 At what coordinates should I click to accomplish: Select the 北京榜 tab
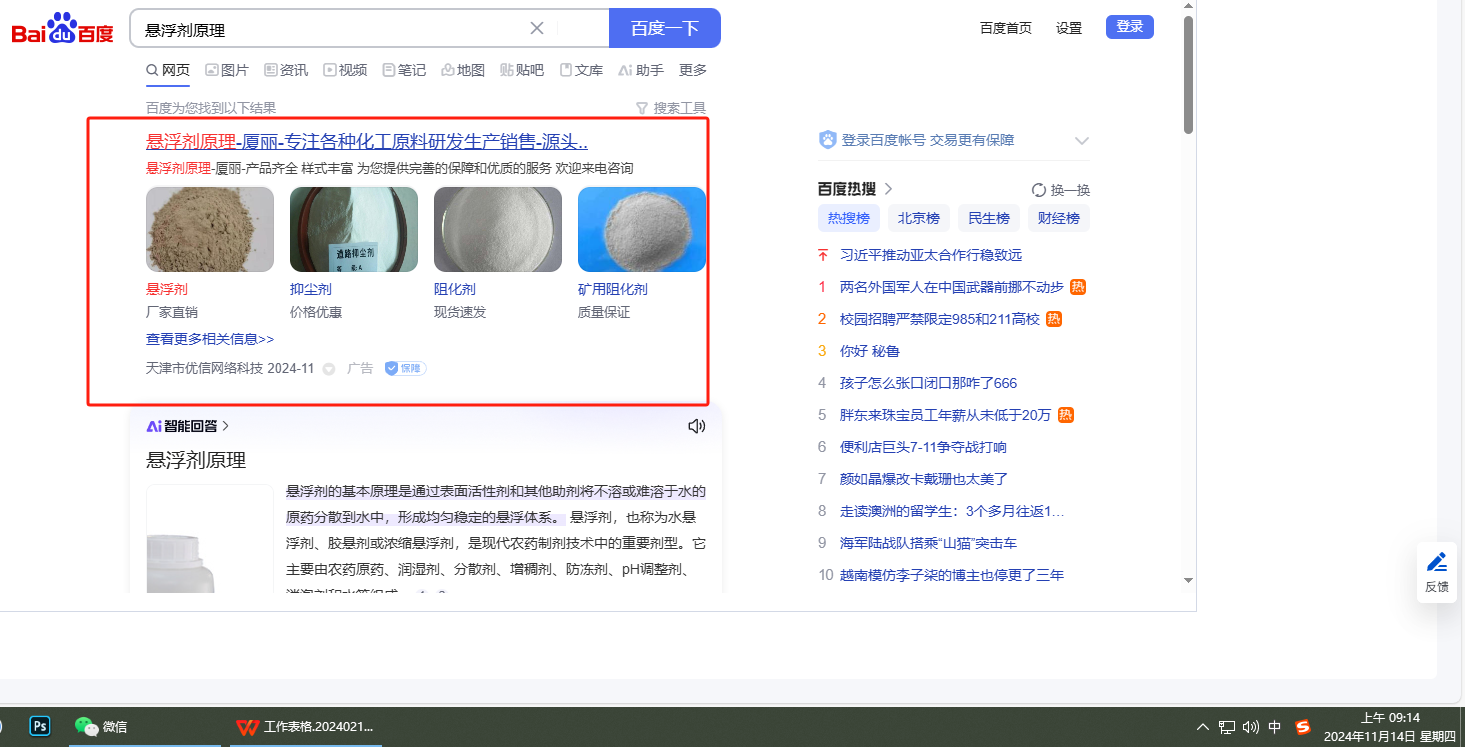(919, 218)
